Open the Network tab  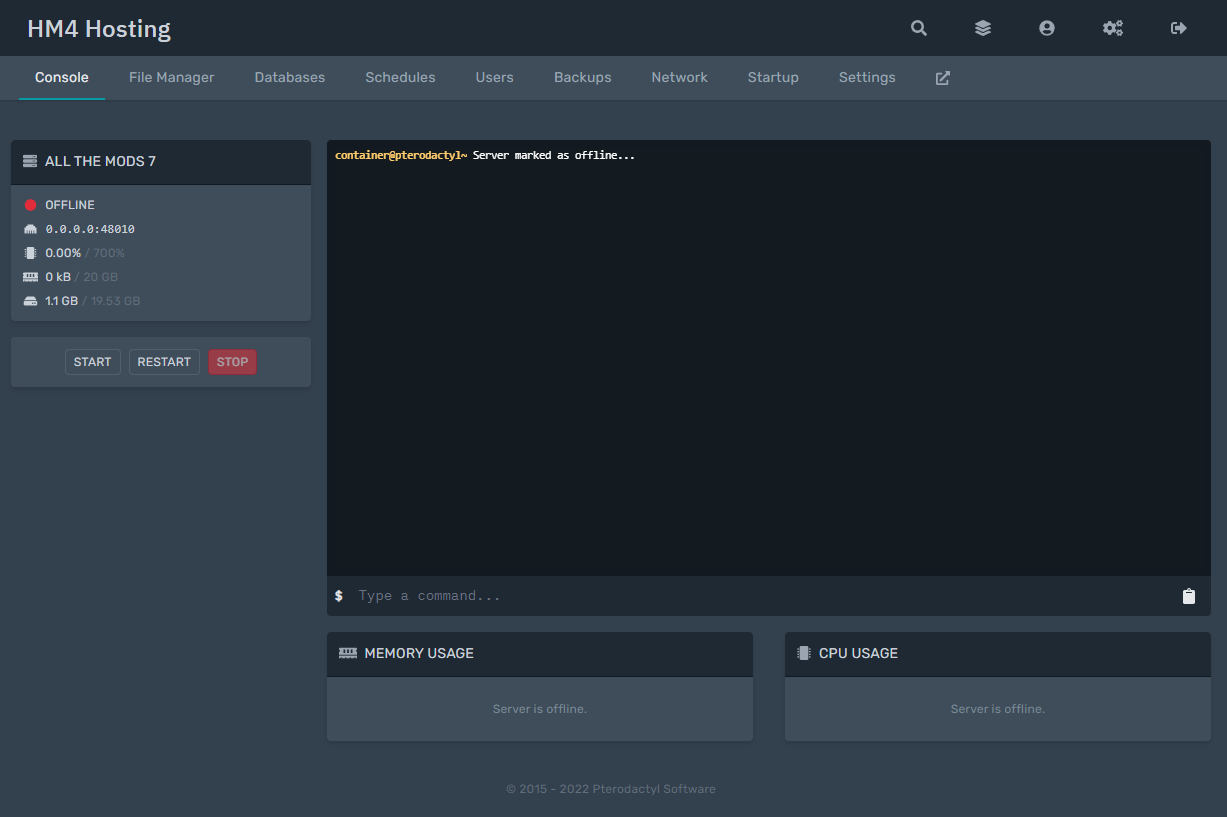pos(679,78)
